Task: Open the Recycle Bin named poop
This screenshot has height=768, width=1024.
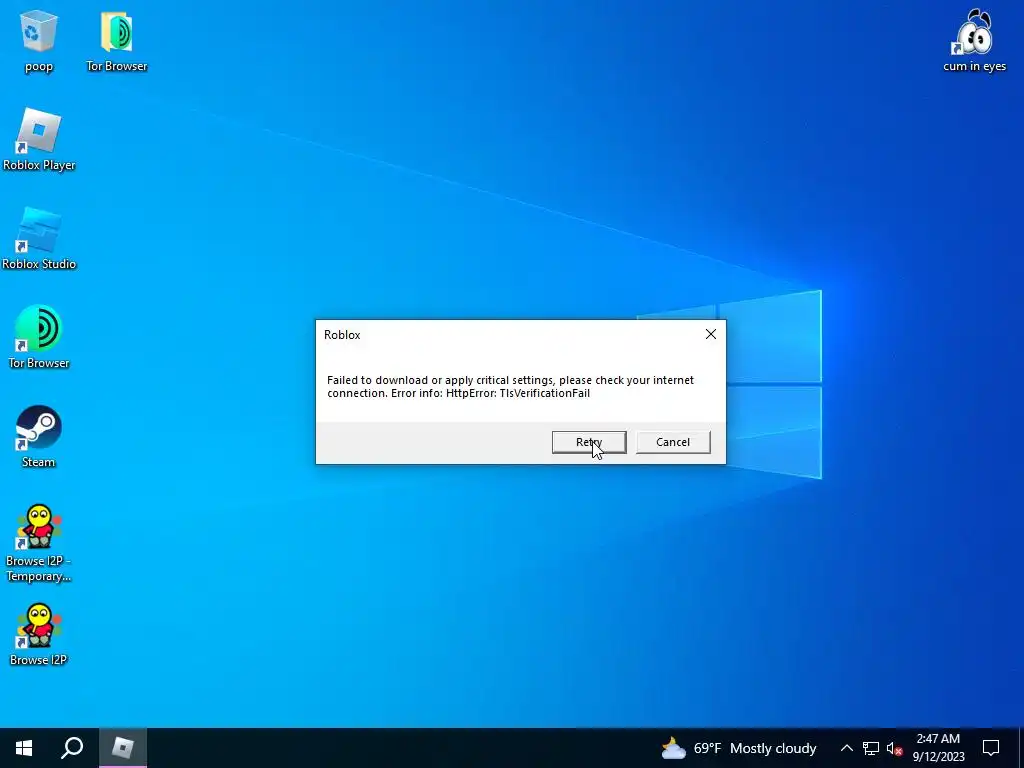Action: (39, 39)
